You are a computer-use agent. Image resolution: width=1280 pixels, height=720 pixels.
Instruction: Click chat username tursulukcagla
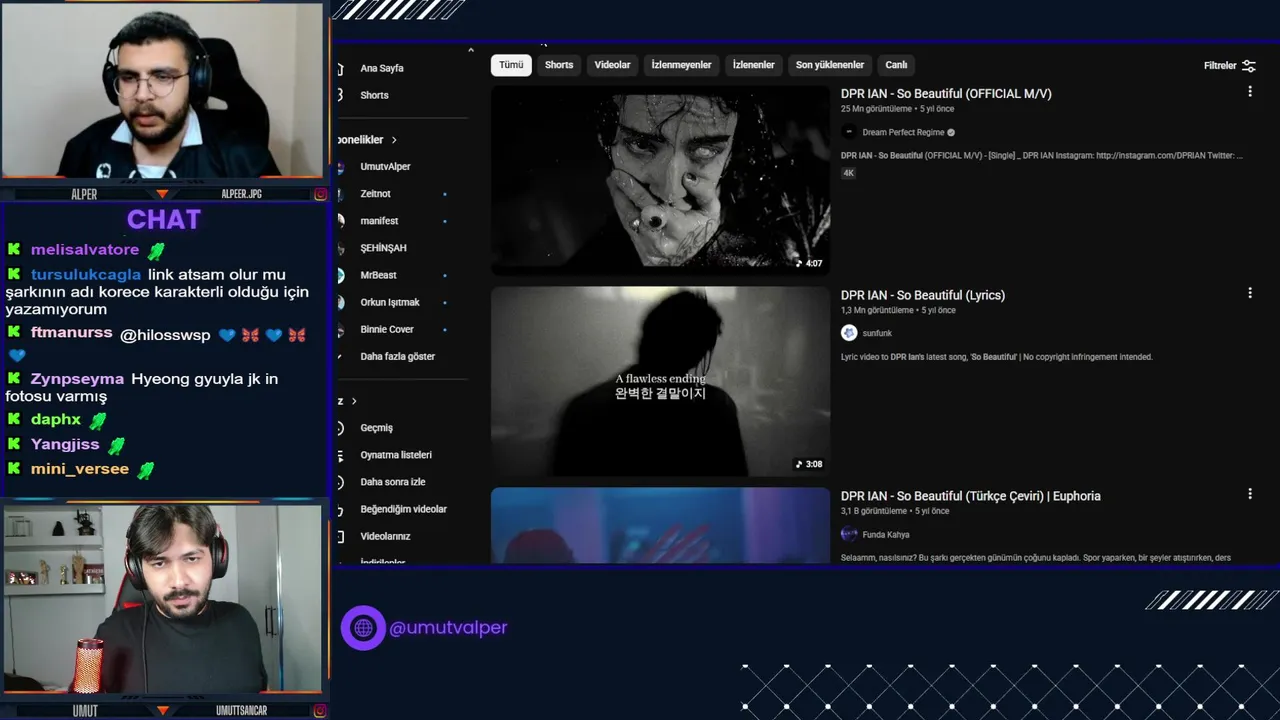click(86, 275)
